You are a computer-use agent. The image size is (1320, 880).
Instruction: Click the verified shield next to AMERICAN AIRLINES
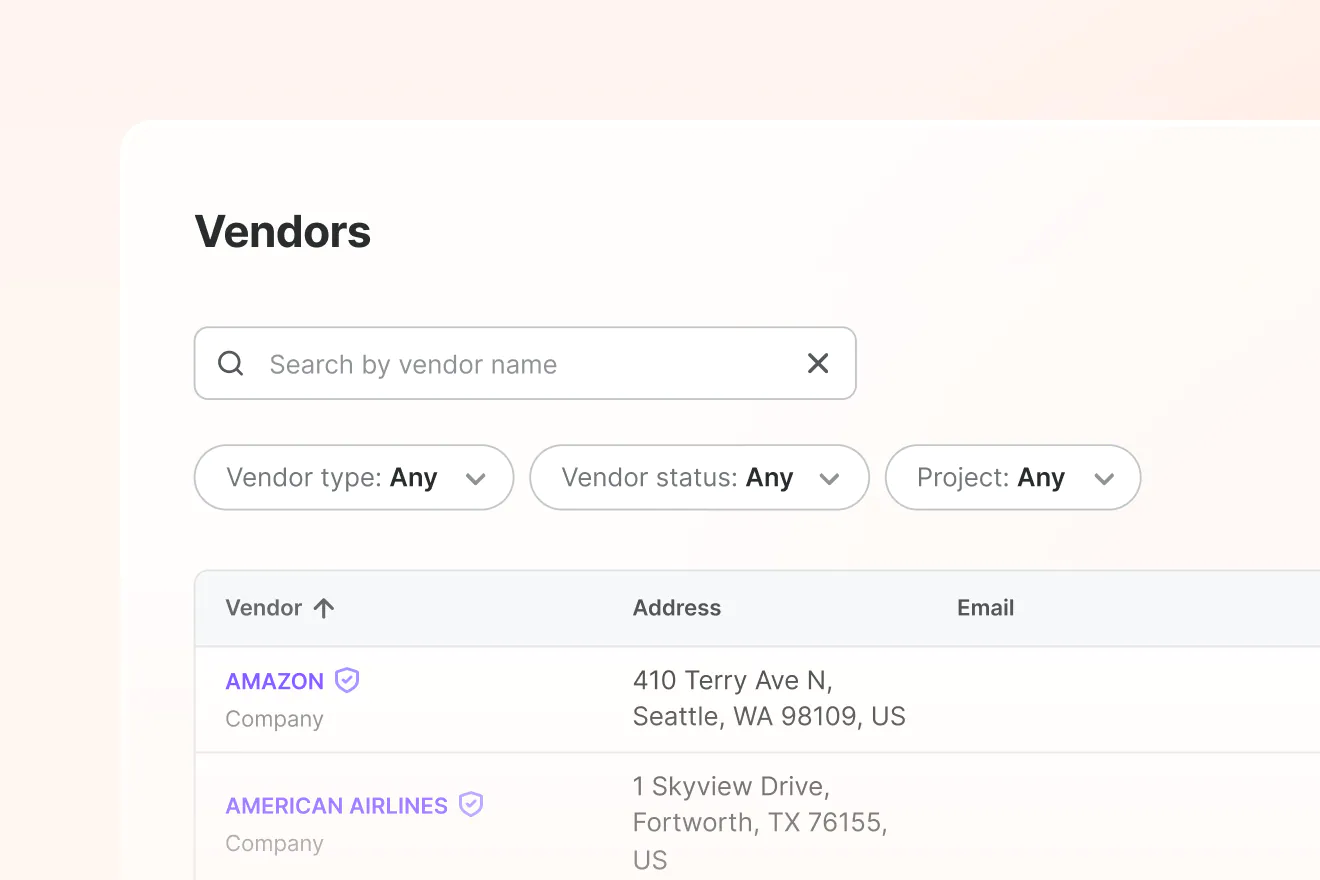point(471,804)
